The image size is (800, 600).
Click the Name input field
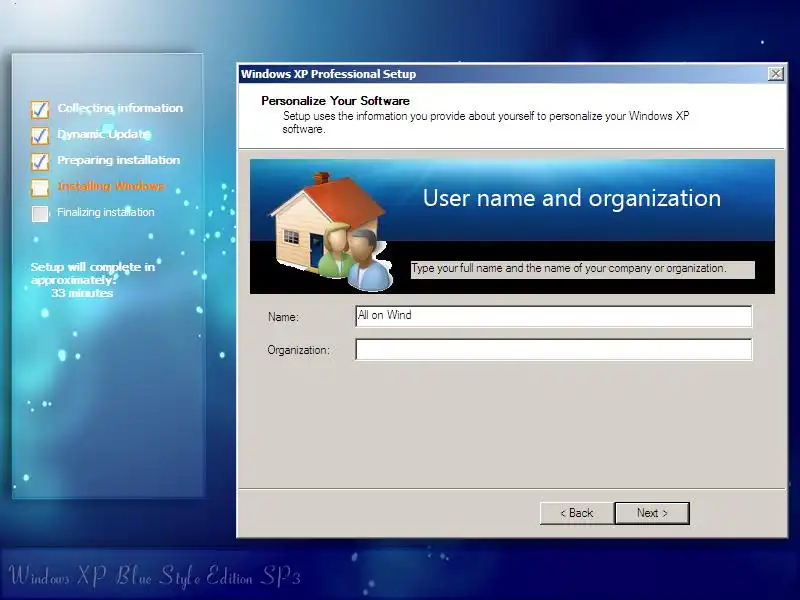(x=554, y=316)
